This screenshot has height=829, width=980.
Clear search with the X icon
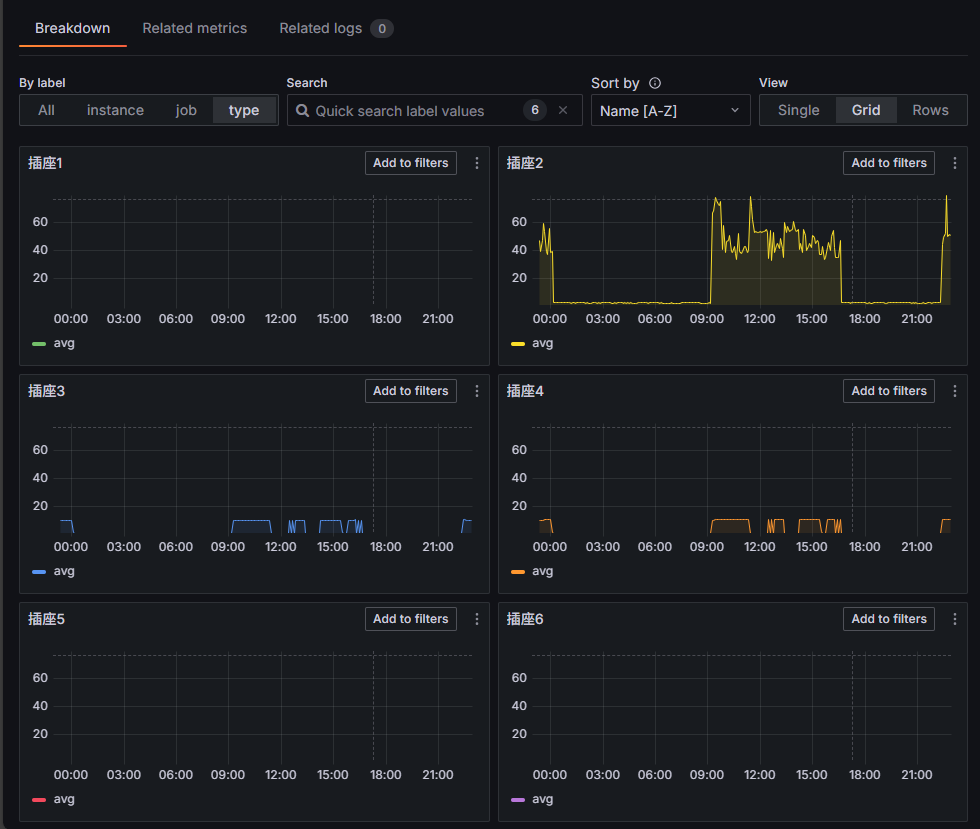563,110
